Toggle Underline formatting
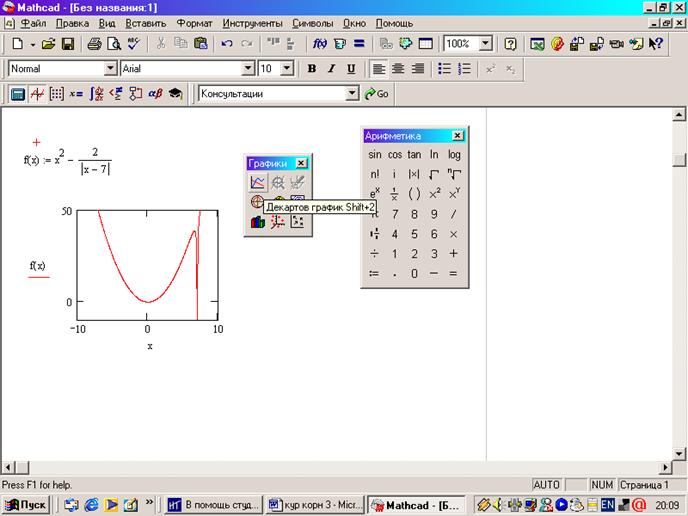 (350, 69)
